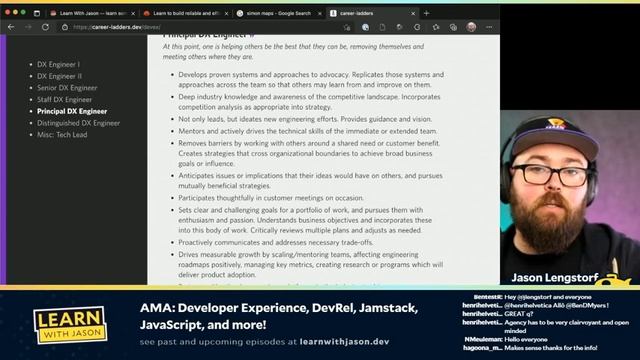Screen dimensions: 640x360
Task: Close the Learn to build reliable tab
Action: pos(227,13)
